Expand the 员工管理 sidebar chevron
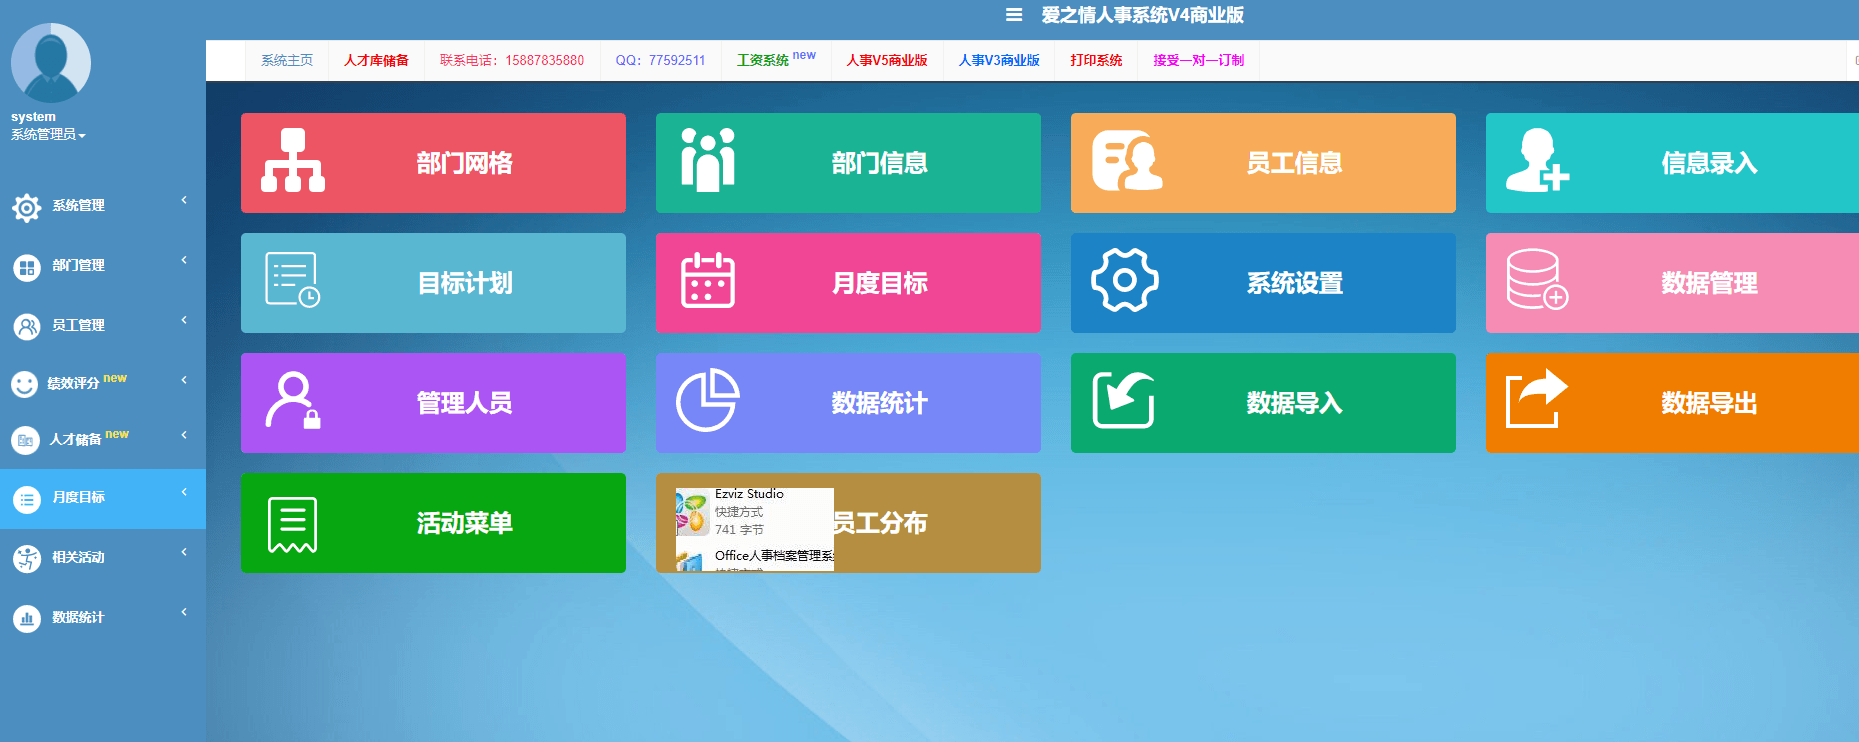The height and width of the screenshot is (742, 1859). tap(184, 320)
